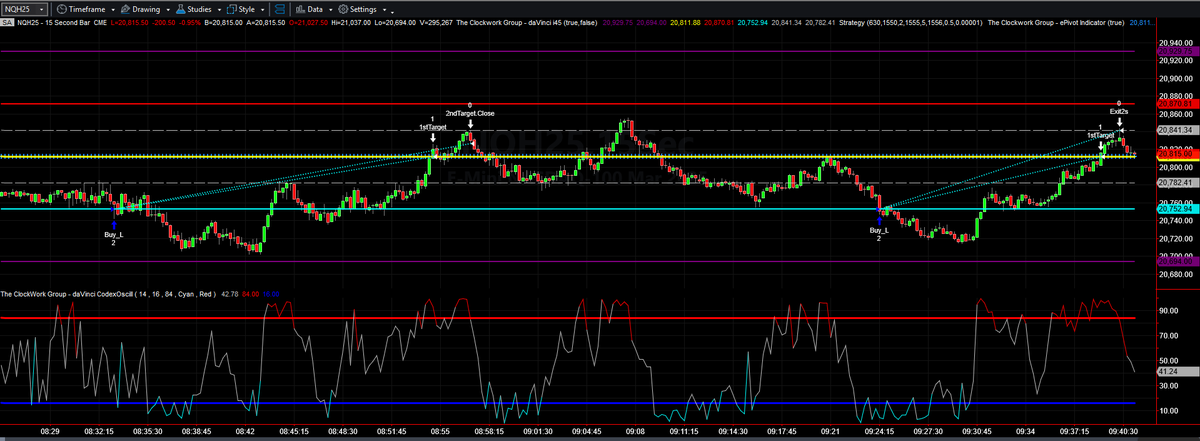
Task: Click the 1stTarget label near 09:37
Action: (x=1101, y=134)
